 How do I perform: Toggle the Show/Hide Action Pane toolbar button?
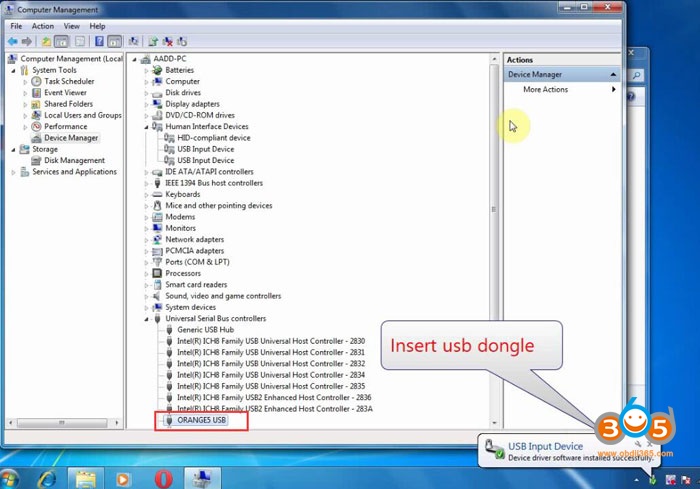[x=114, y=42]
